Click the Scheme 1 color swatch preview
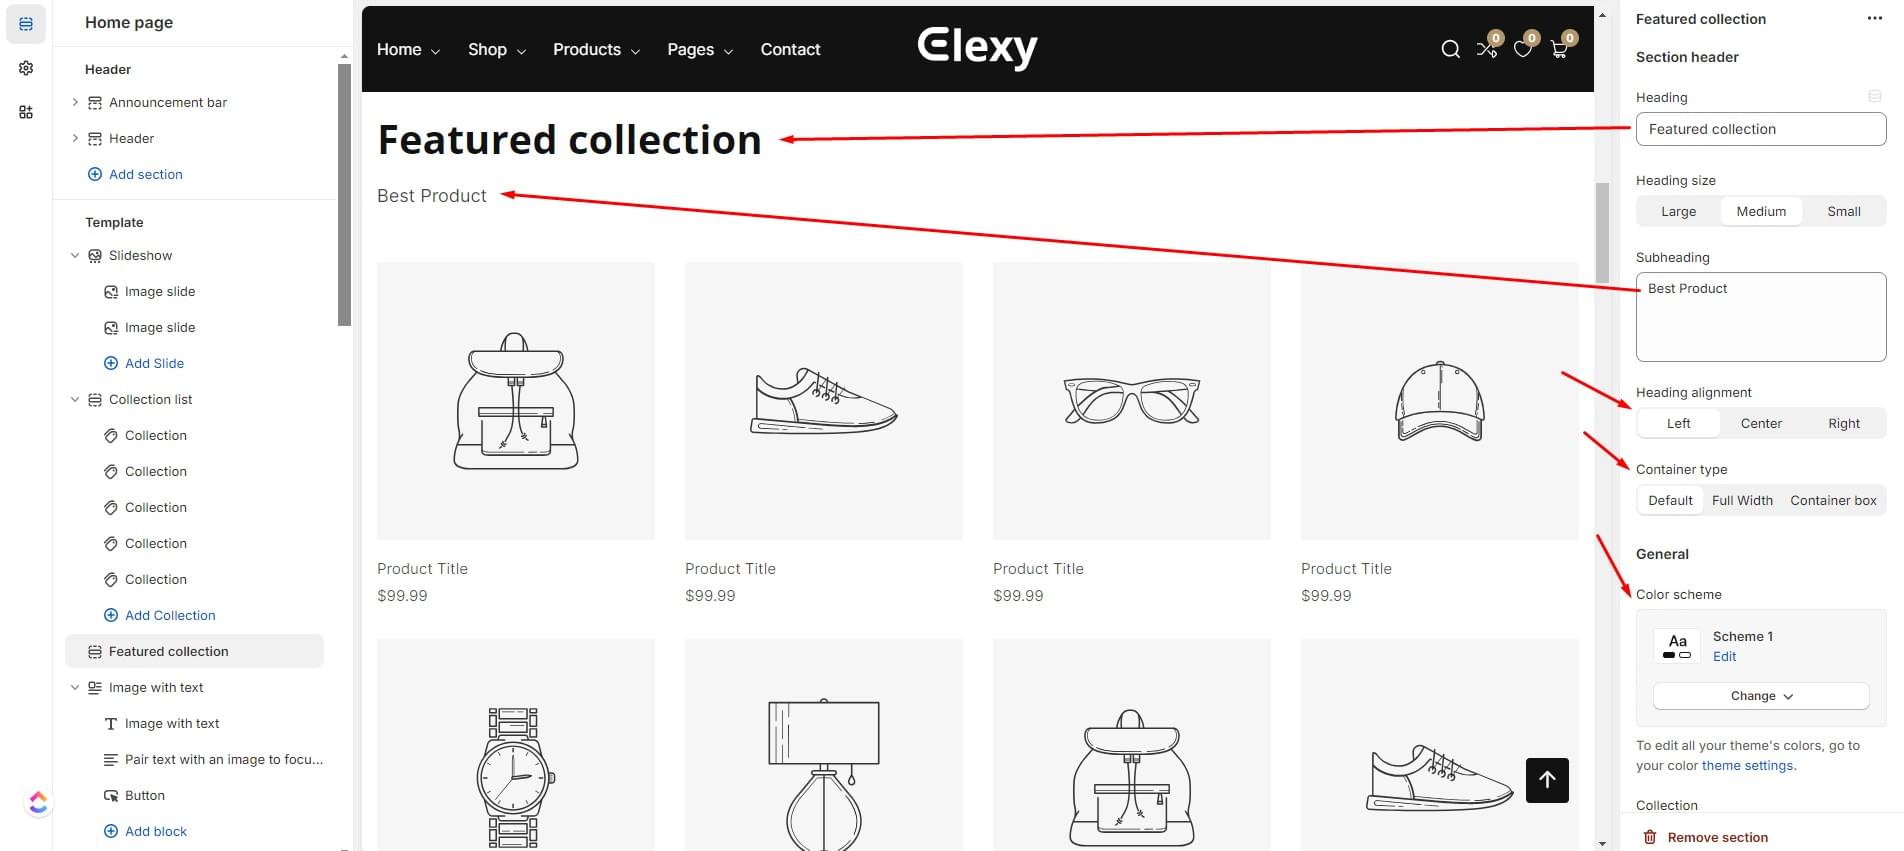This screenshot has width=1904, height=851. [1677, 646]
